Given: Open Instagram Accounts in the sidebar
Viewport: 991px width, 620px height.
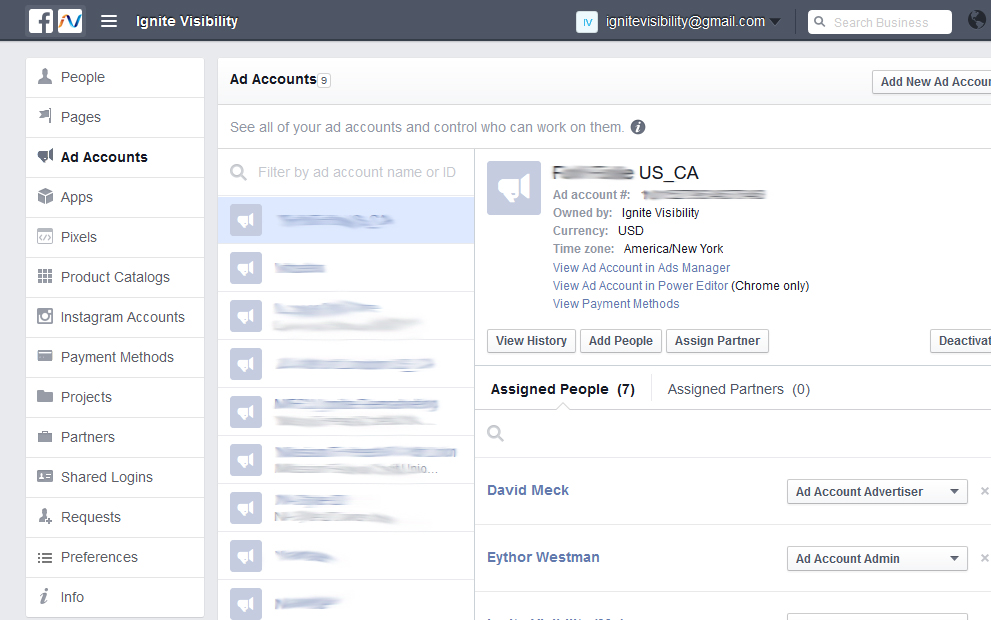Looking at the screenshot, I should 115,317.
